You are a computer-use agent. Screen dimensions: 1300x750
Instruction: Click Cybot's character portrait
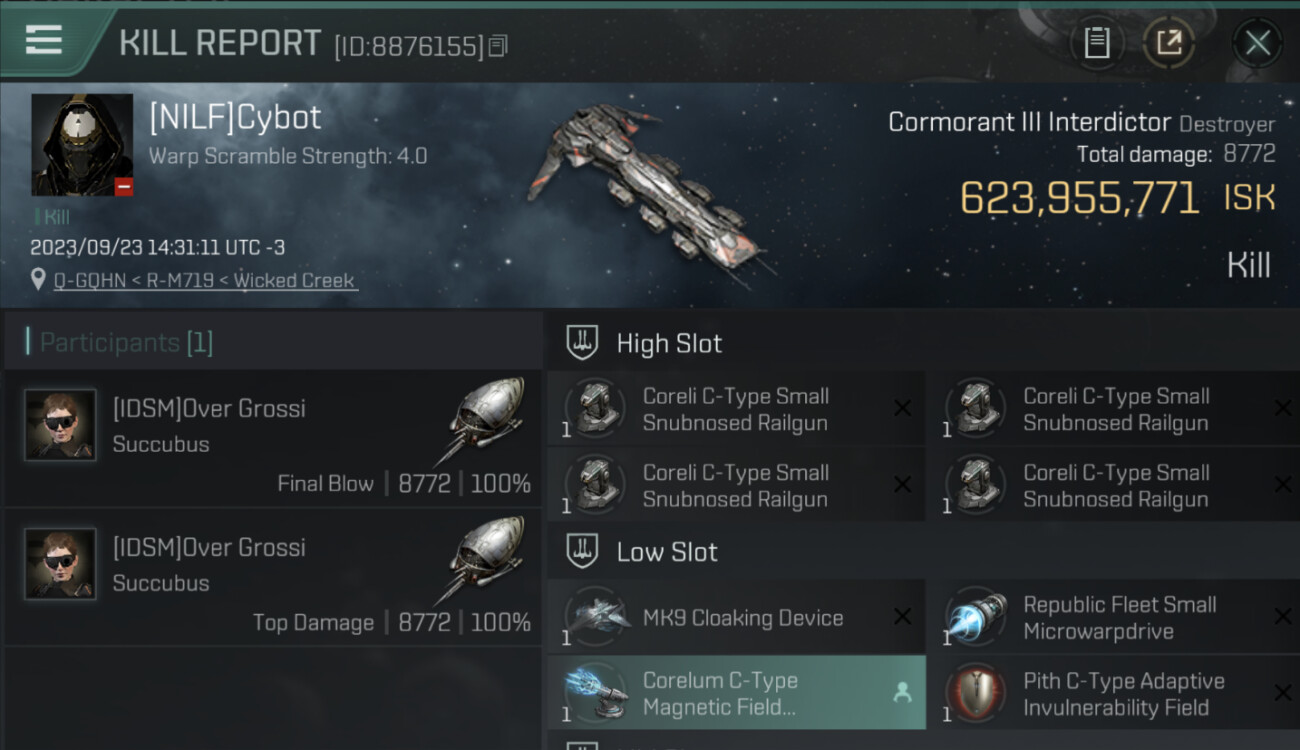click(x=82, y=145)
